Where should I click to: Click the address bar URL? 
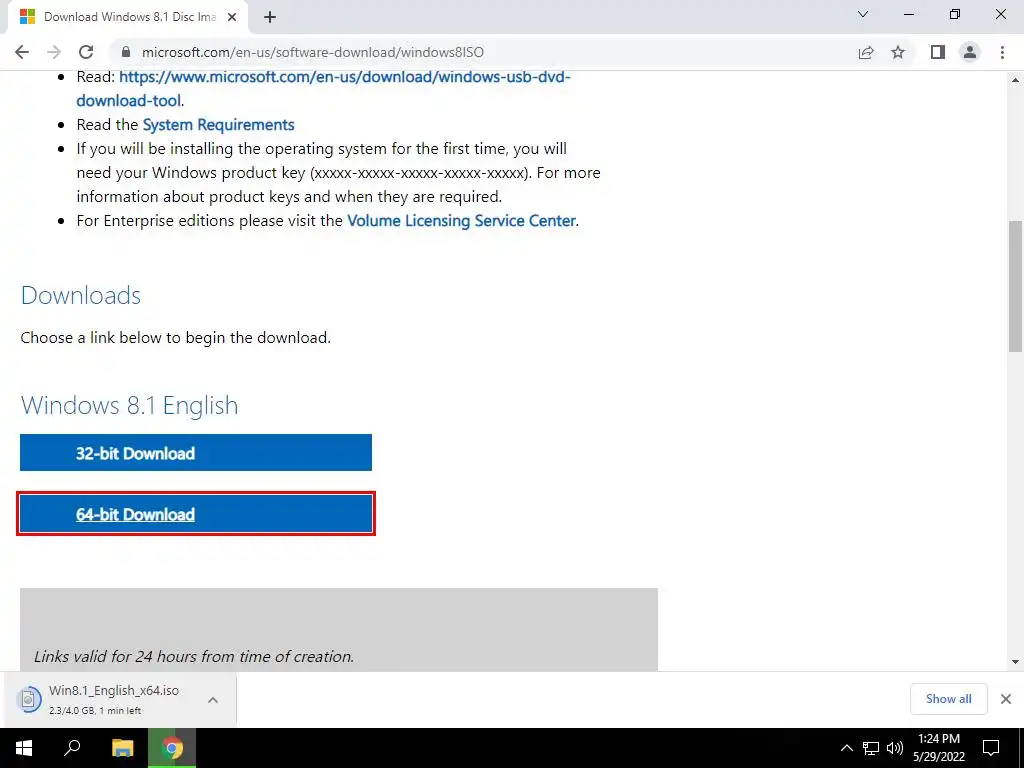(x=313, y=52)
